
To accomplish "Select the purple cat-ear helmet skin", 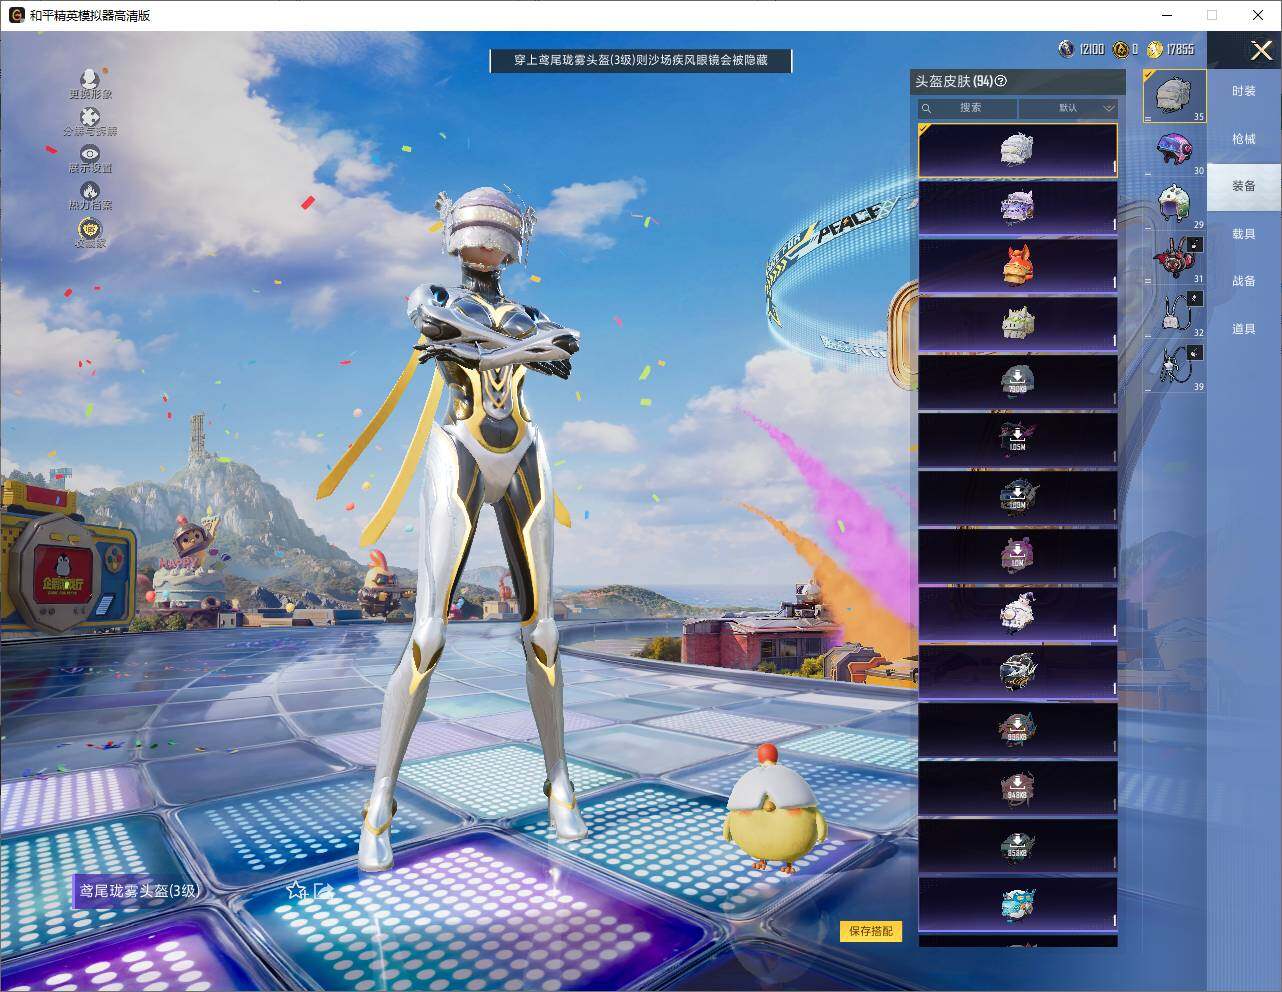I will [x=1017, y=208].
